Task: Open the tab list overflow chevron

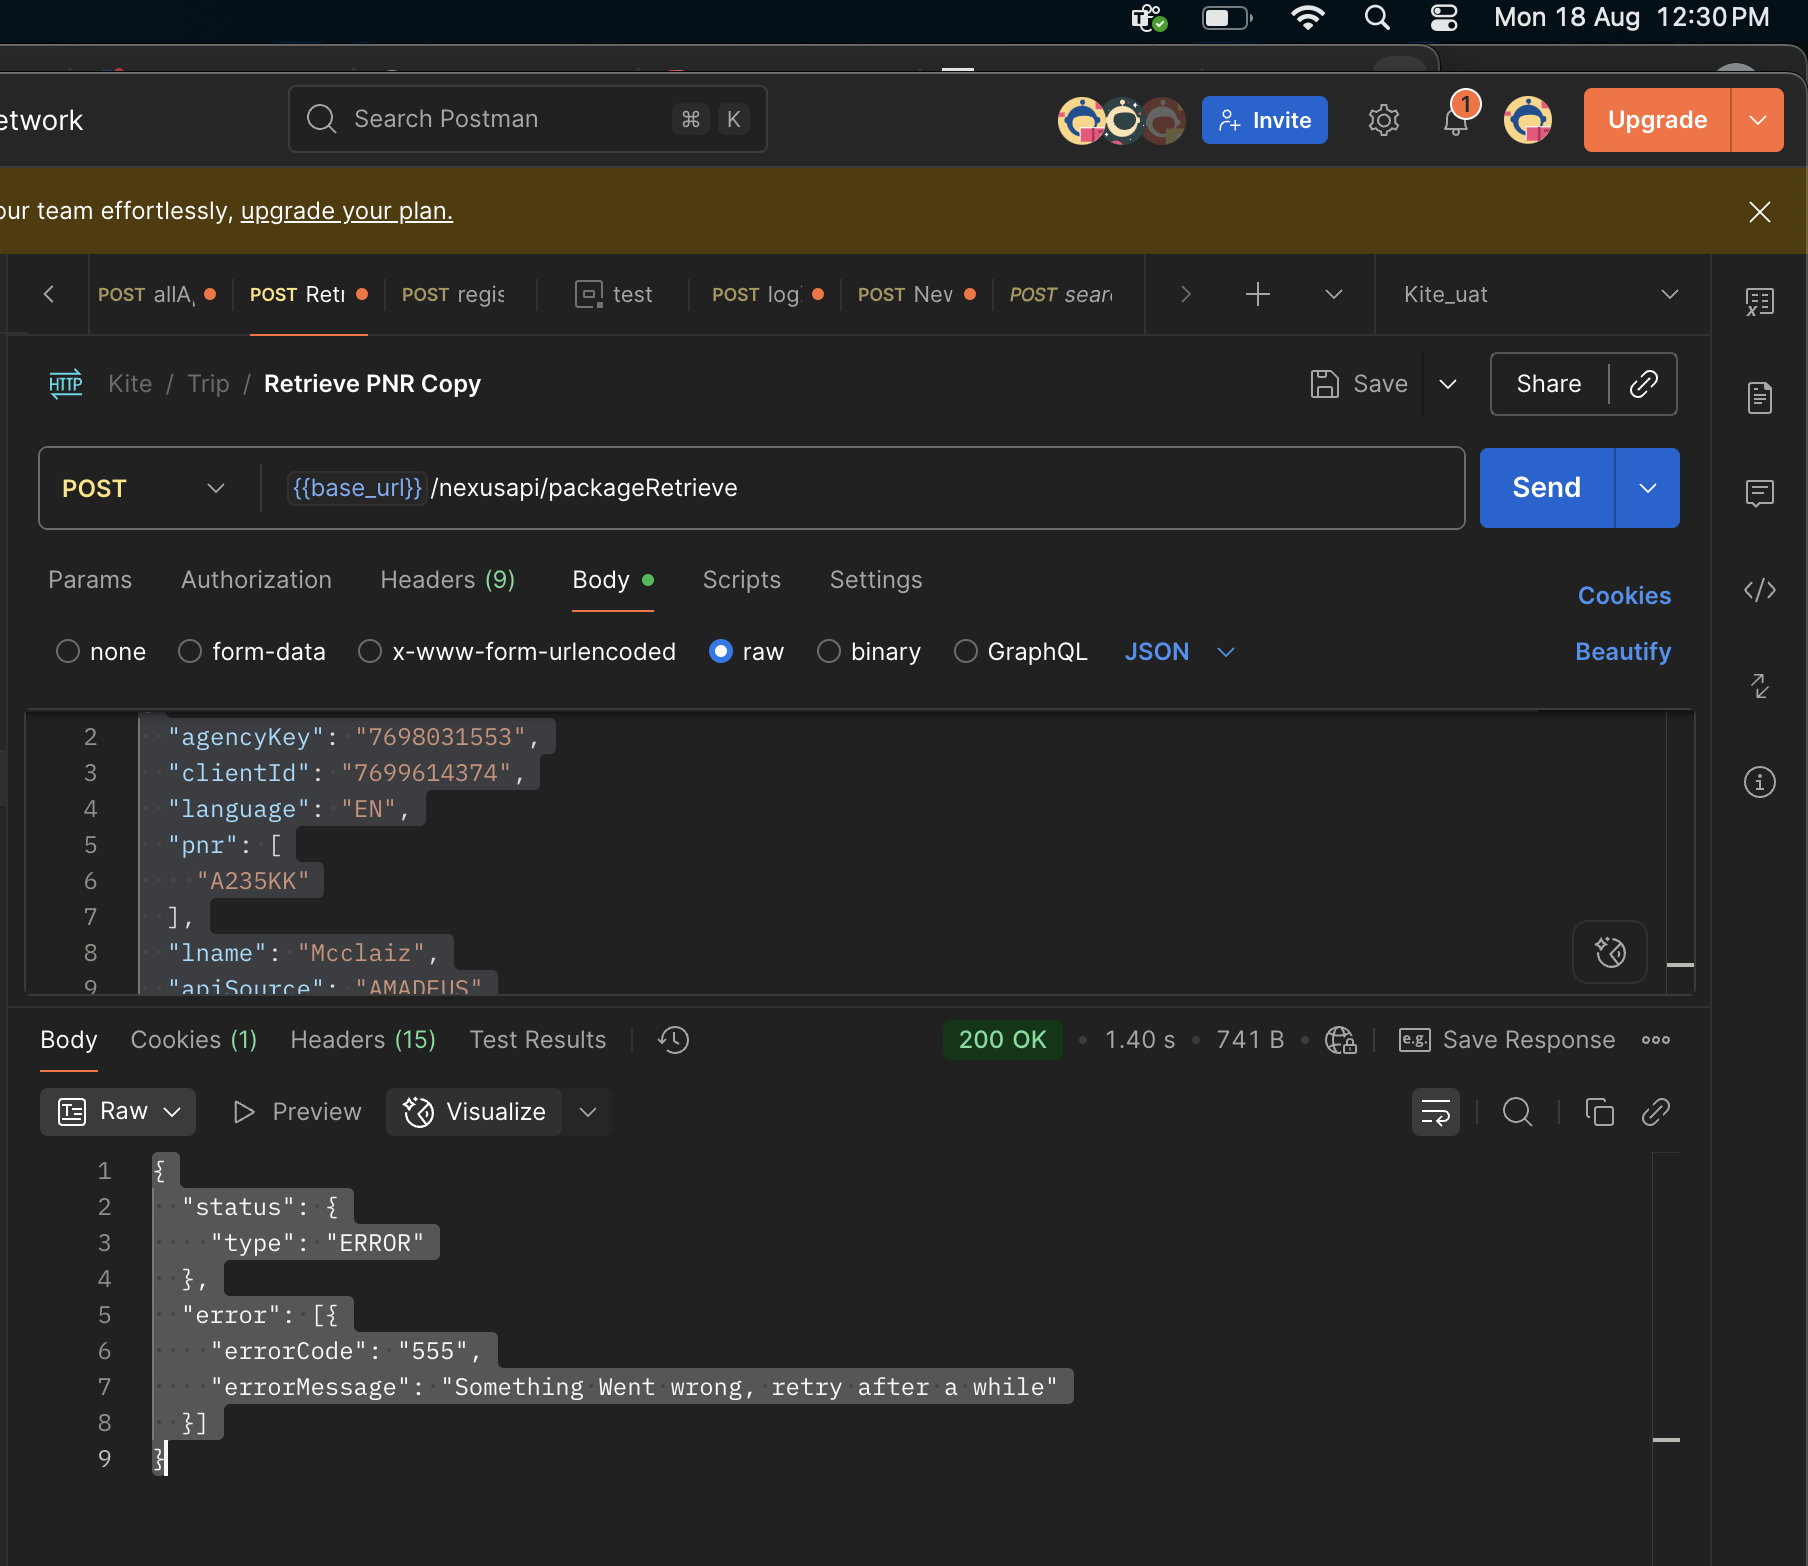Action: pos(1333,294)
